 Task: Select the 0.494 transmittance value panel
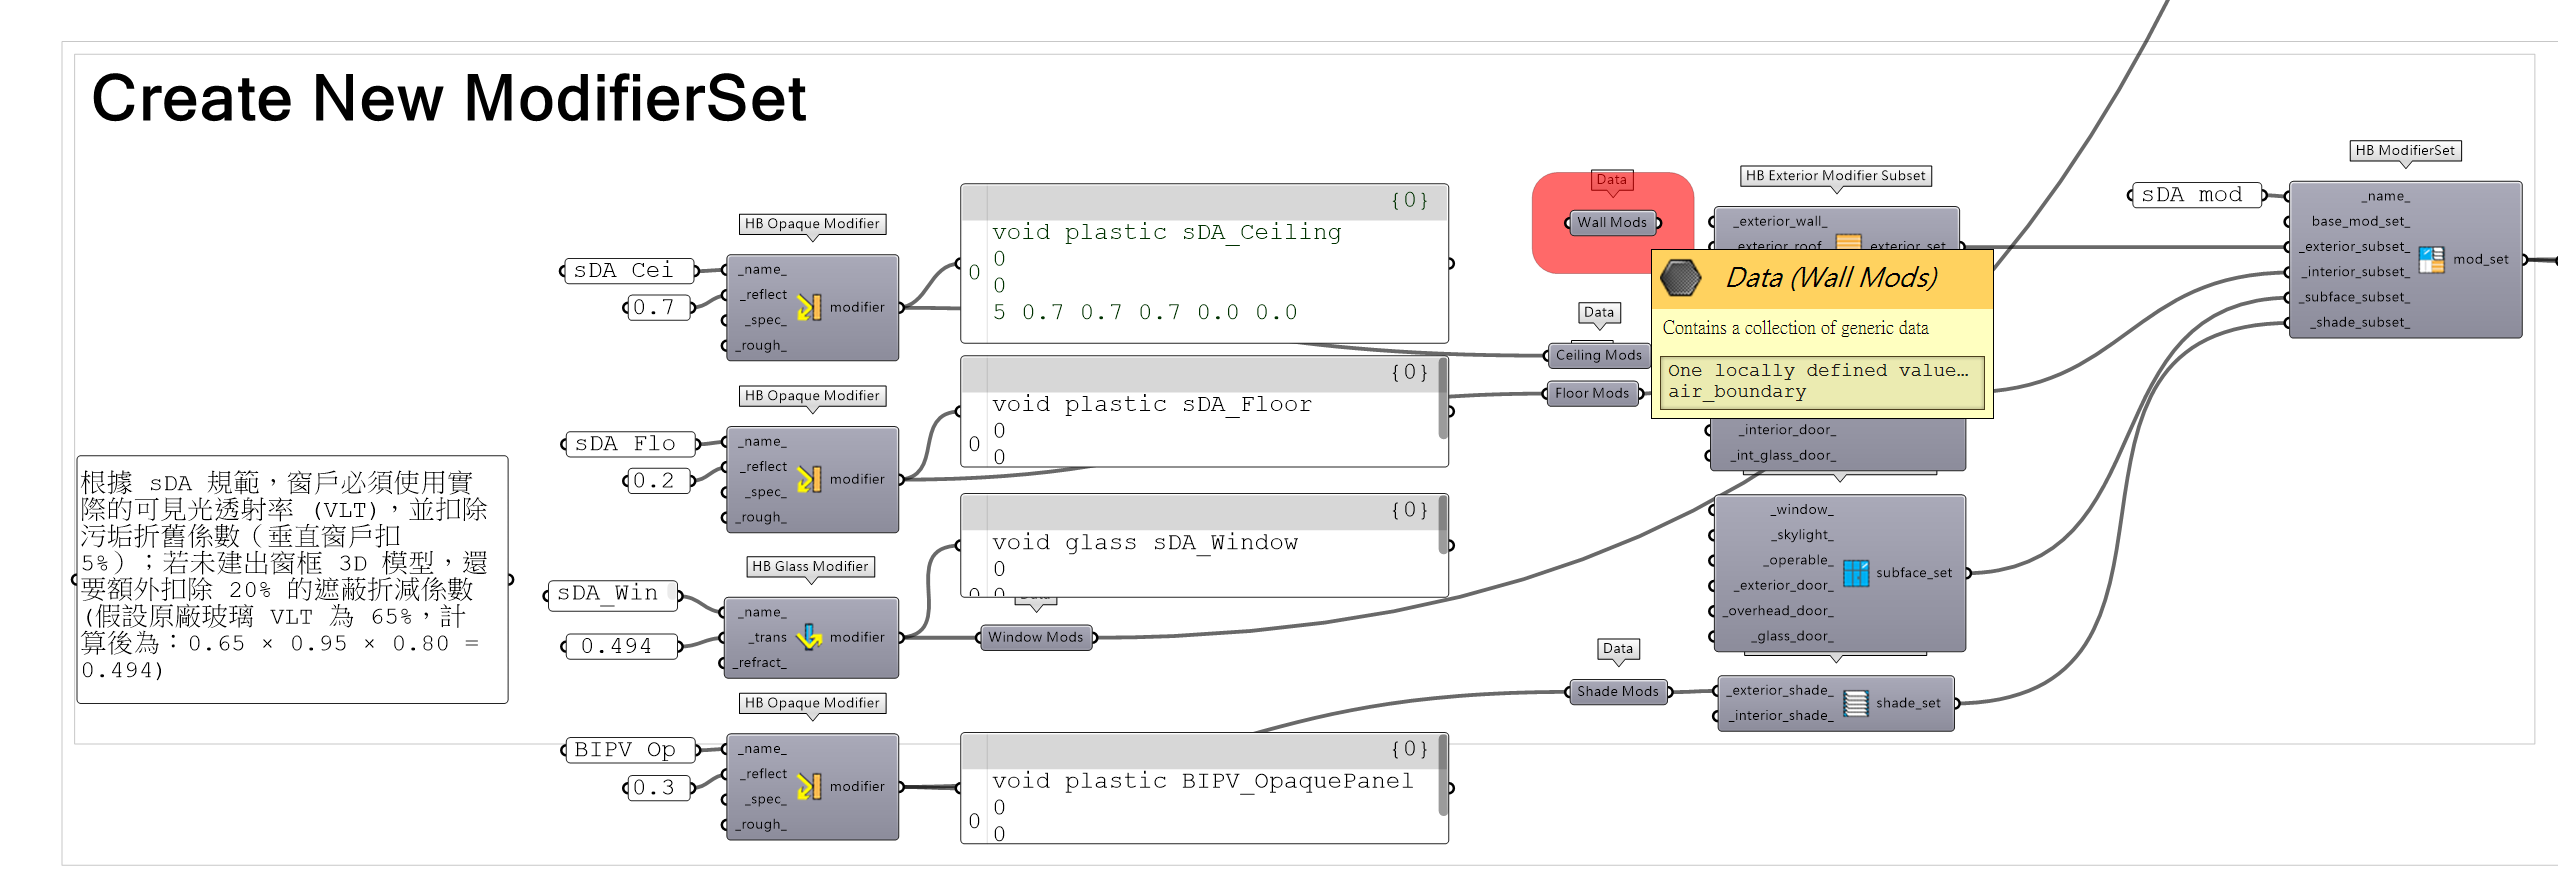[x=617, y=646]
